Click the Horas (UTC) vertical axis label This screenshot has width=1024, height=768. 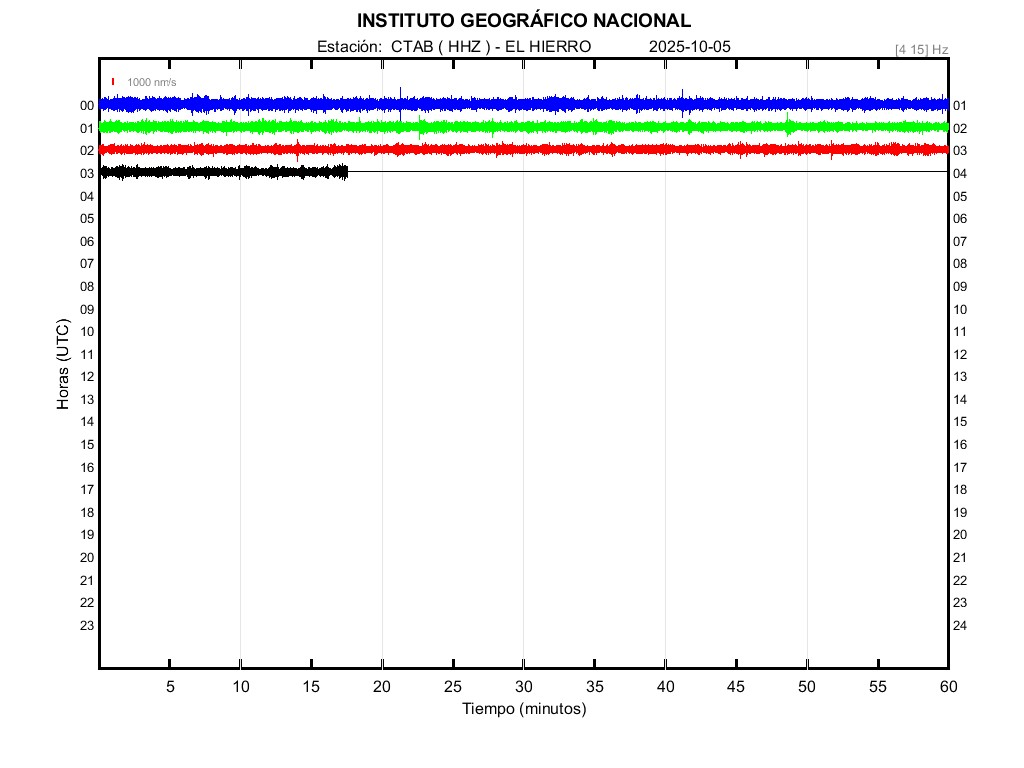point(63,364)
